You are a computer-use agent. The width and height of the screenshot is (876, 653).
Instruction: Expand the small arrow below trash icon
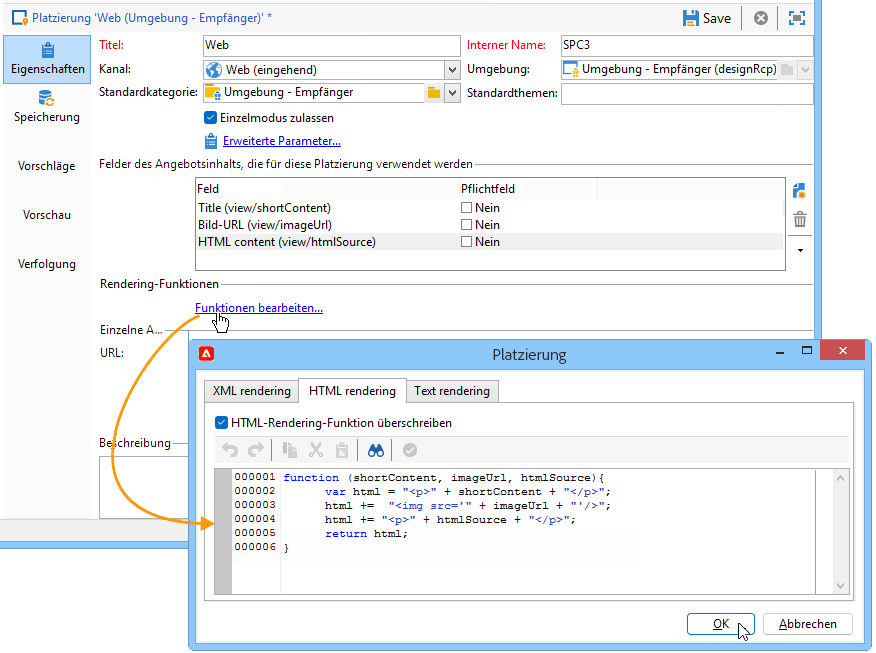click(801, 250)
